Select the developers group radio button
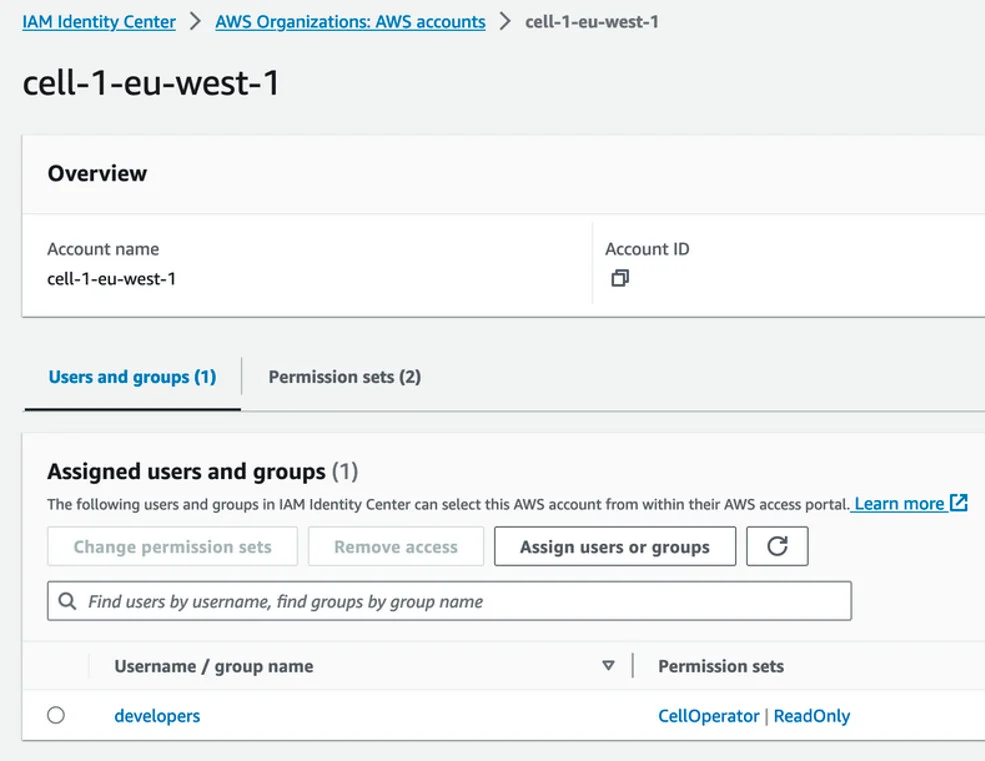The width and height of the screenshot is (985, 761). pyautogui.click(x=56, y=715)
